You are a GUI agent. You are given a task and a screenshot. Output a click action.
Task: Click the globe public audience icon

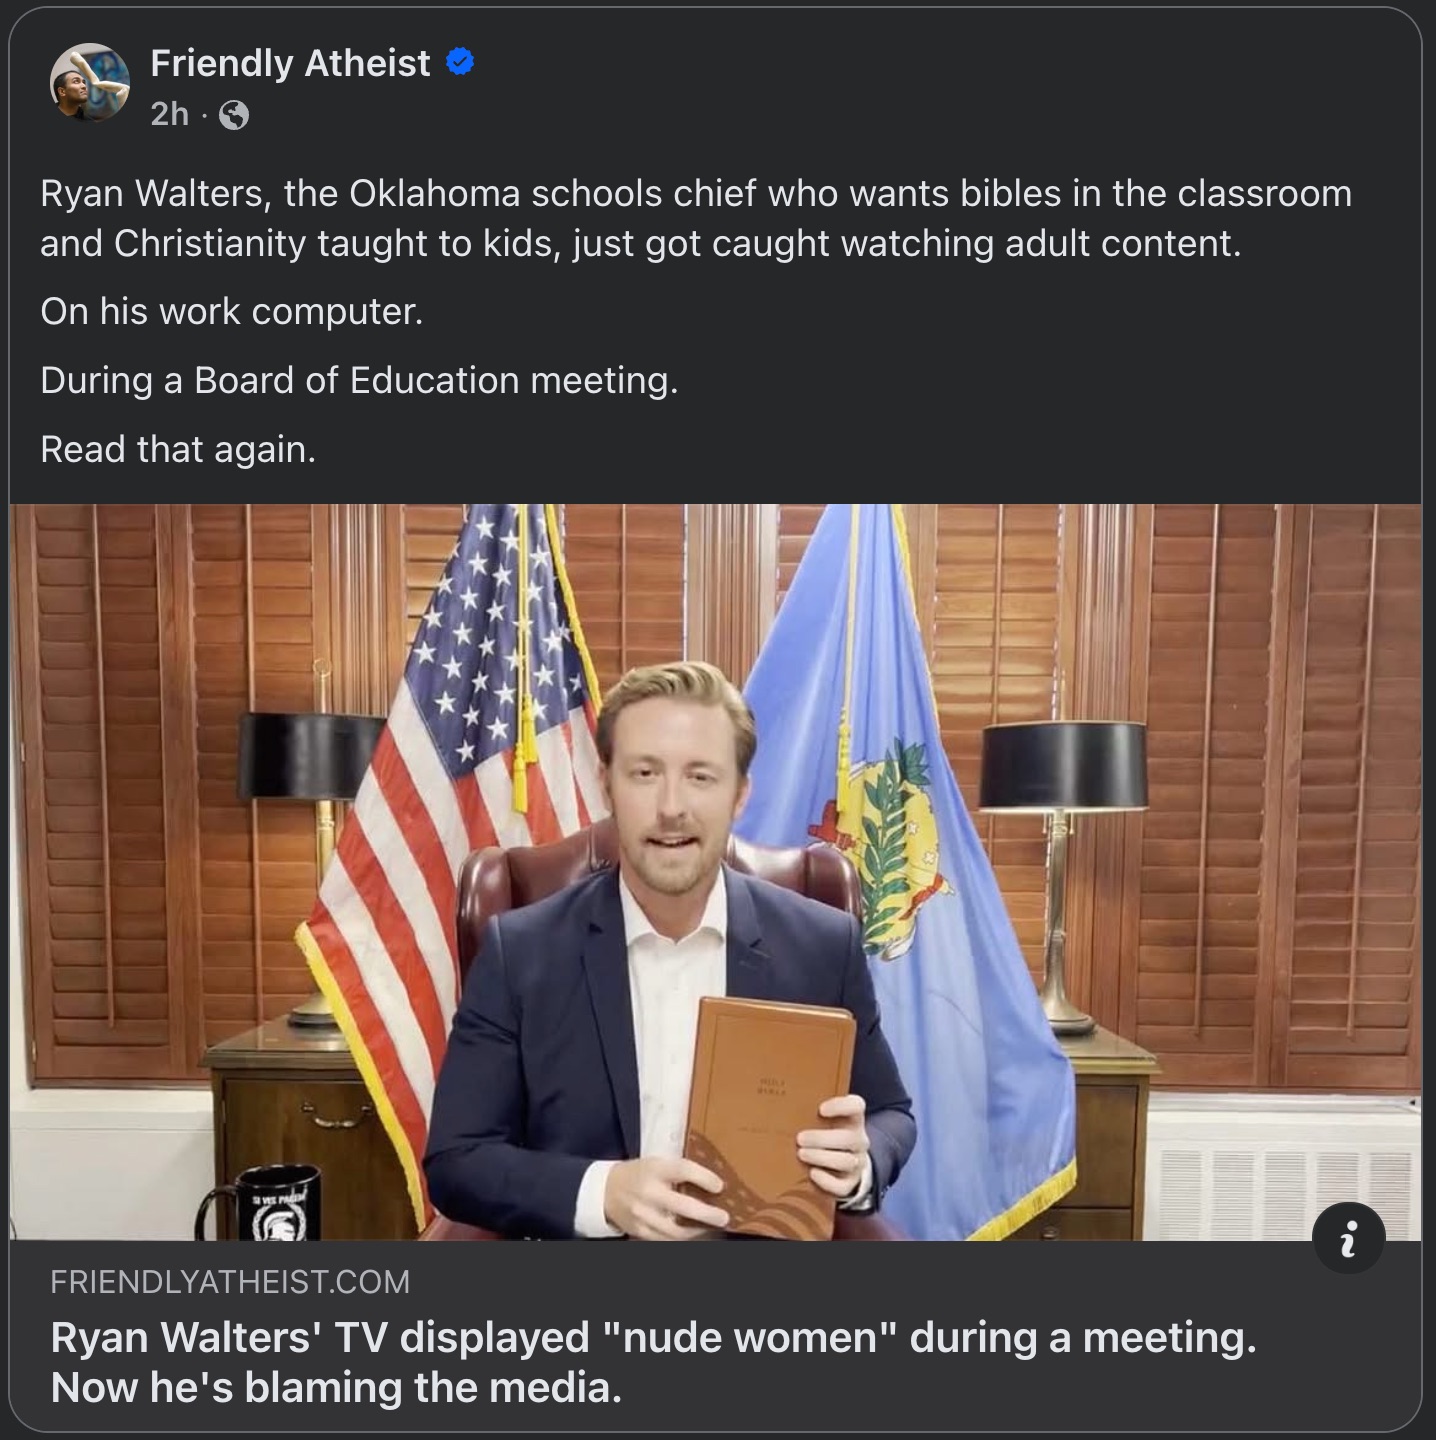[x=234, y=116]
